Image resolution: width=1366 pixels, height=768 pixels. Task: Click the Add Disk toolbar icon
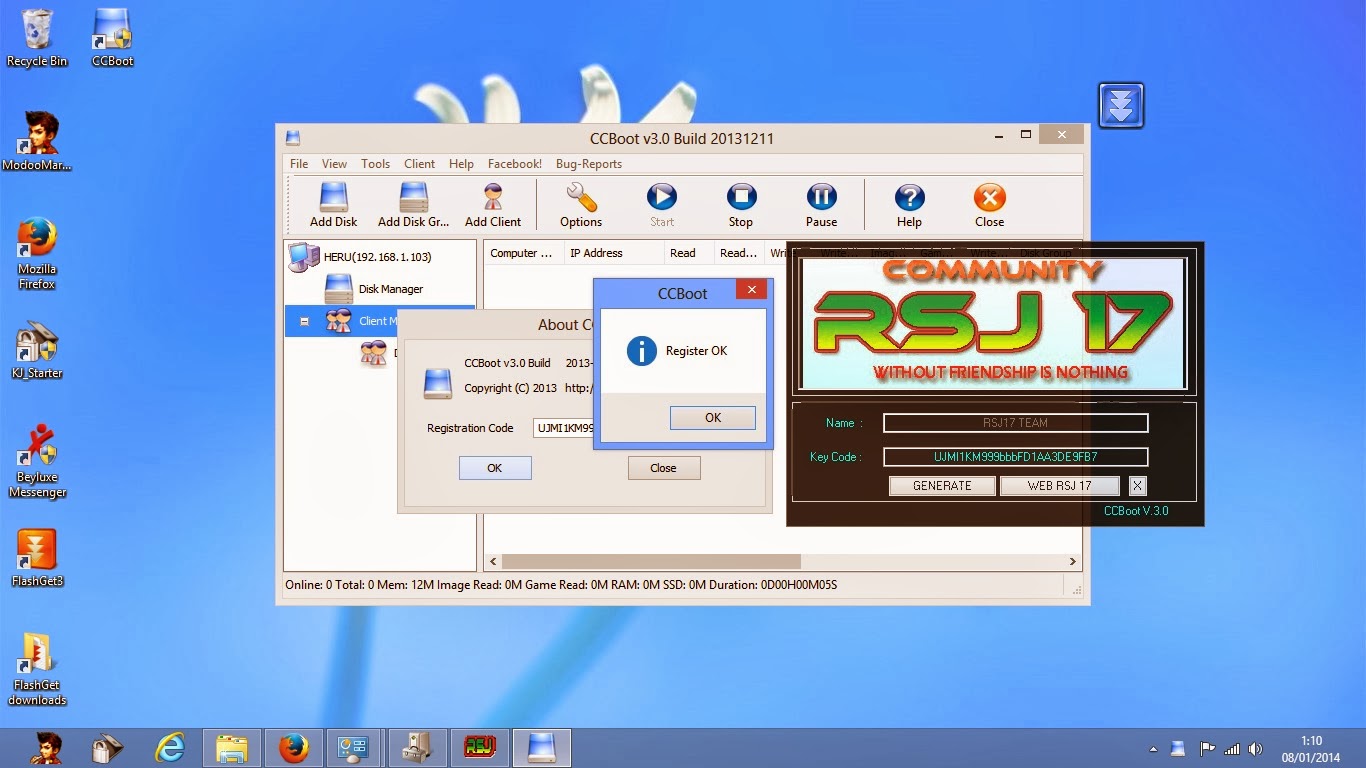pyautogui.click(x=333, y=205)
